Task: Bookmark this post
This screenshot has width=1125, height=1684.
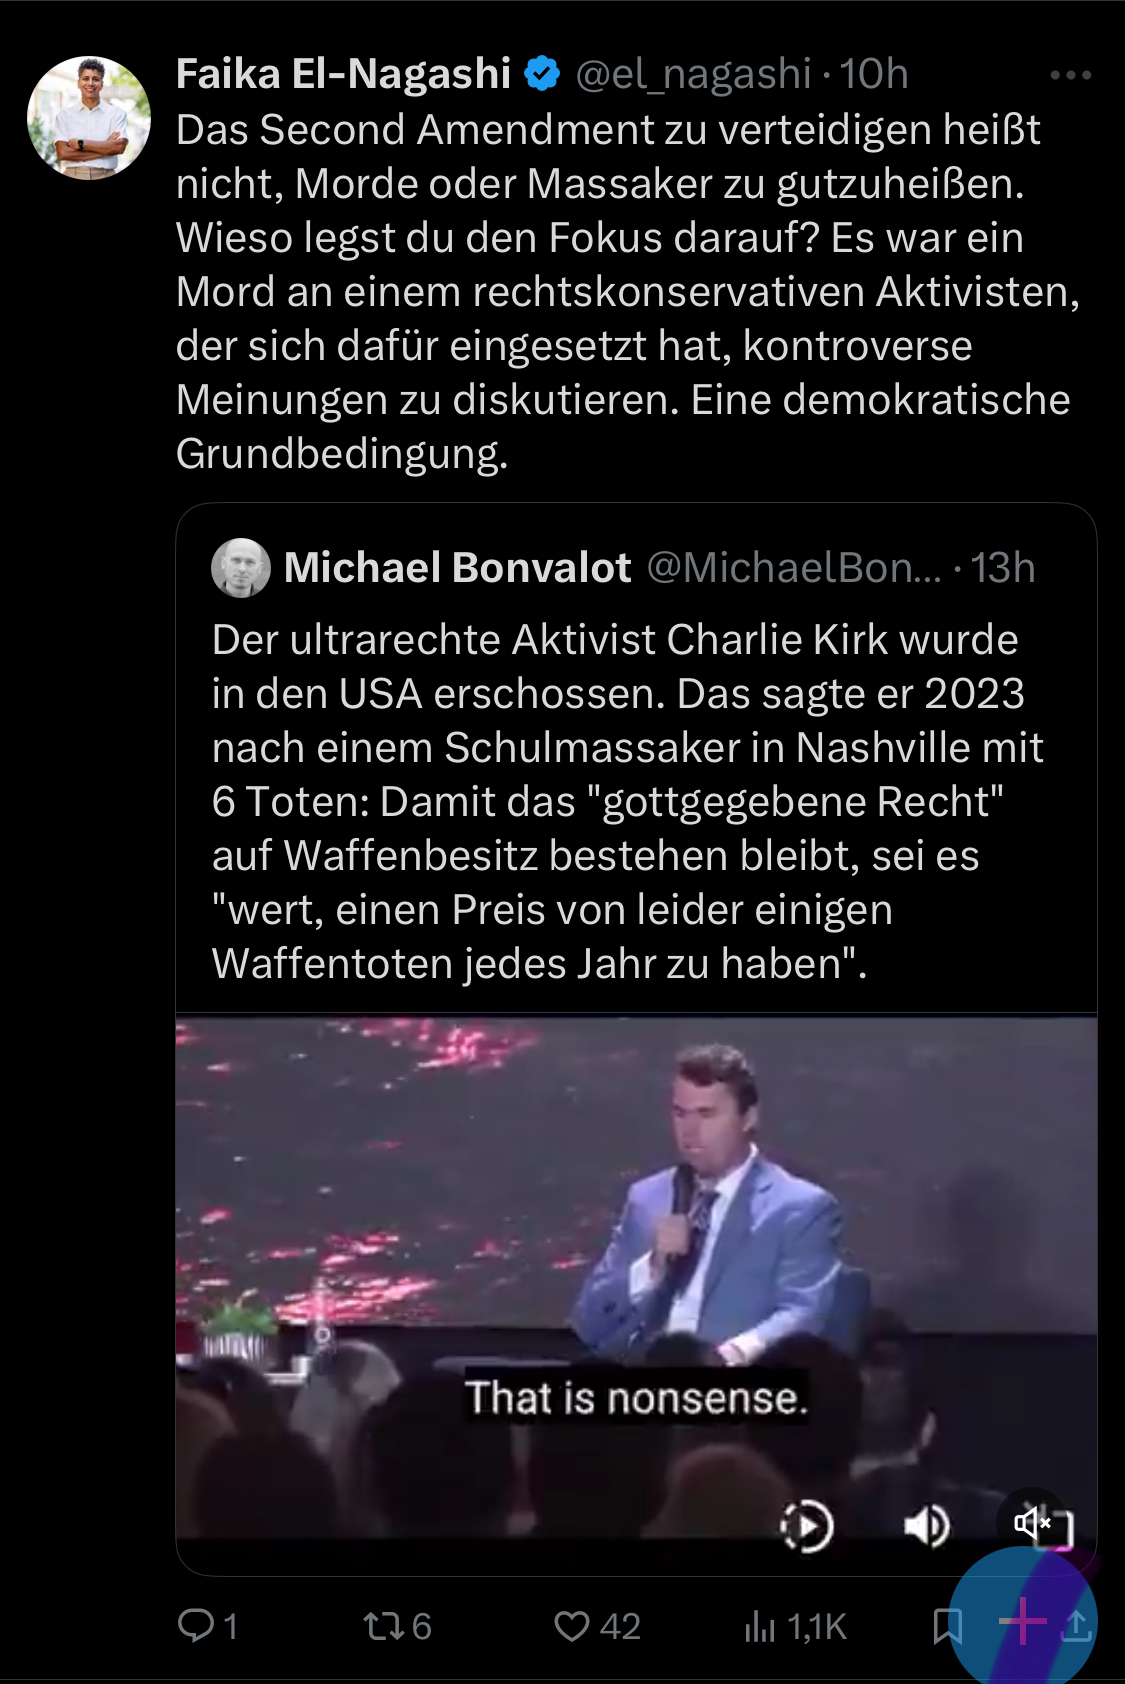Action: [x=946, y=1626]
